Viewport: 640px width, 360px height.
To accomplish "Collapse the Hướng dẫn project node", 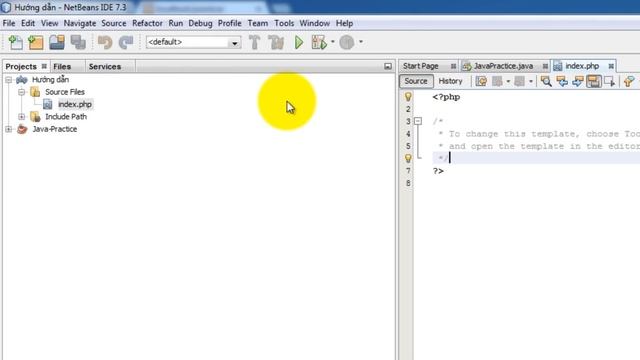I will pyautogui.click(x=9, y=80).
